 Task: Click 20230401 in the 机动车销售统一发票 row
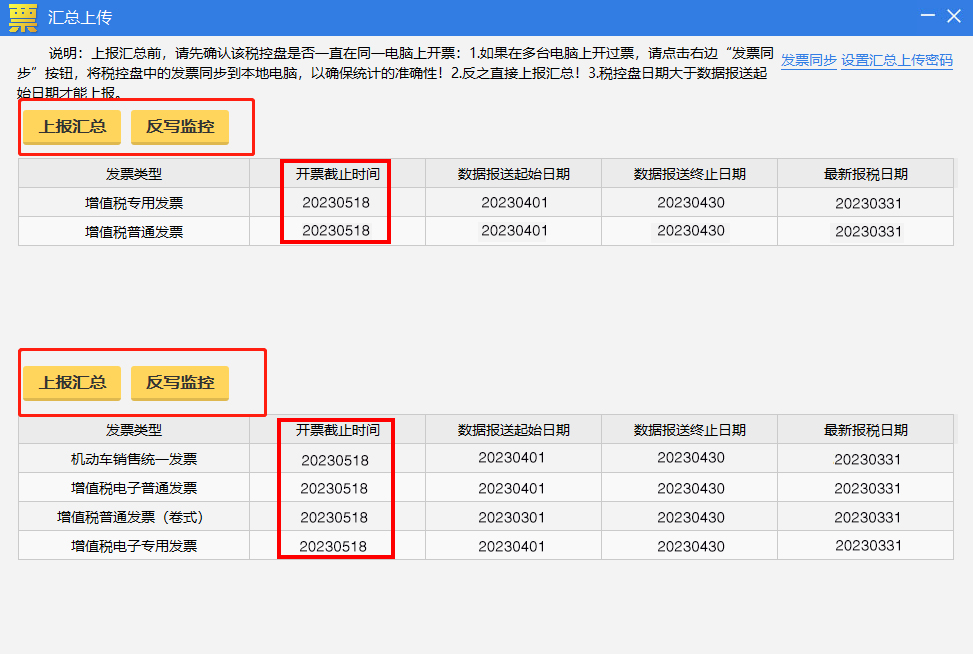511,458
